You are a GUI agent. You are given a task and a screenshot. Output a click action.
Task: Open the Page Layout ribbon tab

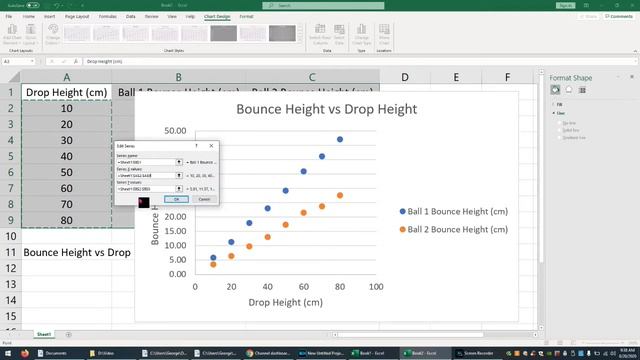[x=77, y=16]
